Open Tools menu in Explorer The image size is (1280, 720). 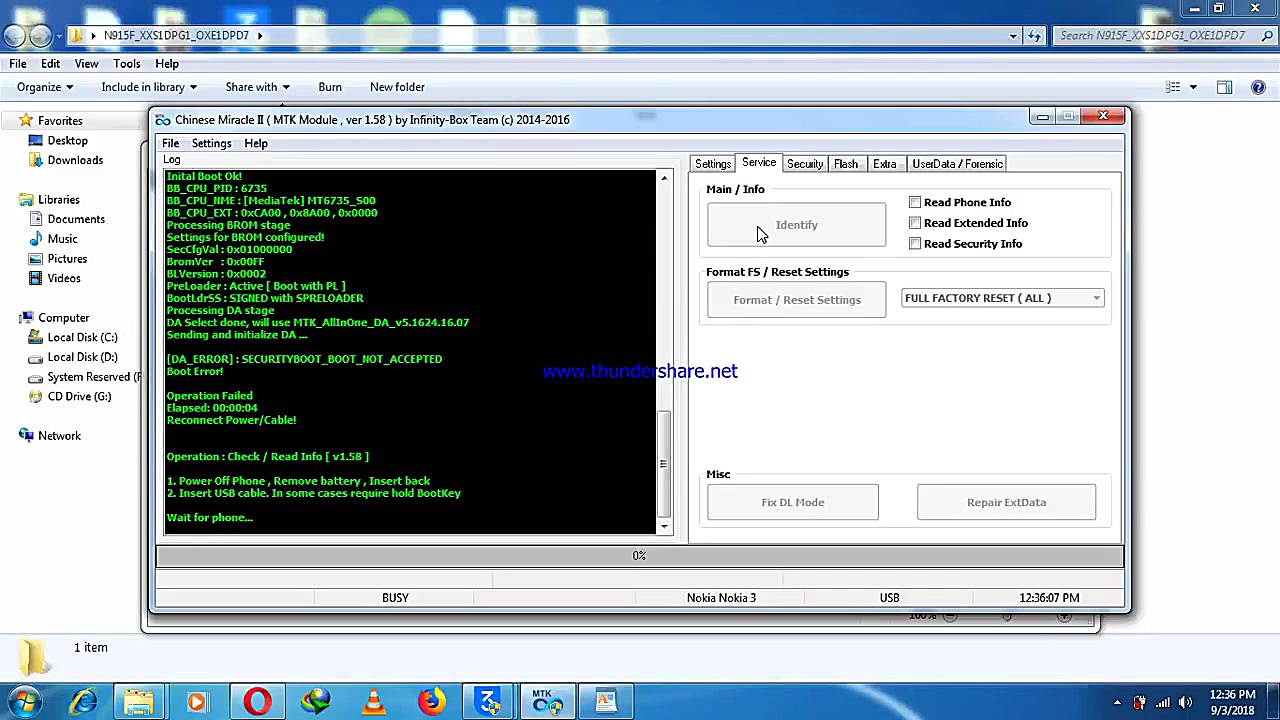pos(127,64)
